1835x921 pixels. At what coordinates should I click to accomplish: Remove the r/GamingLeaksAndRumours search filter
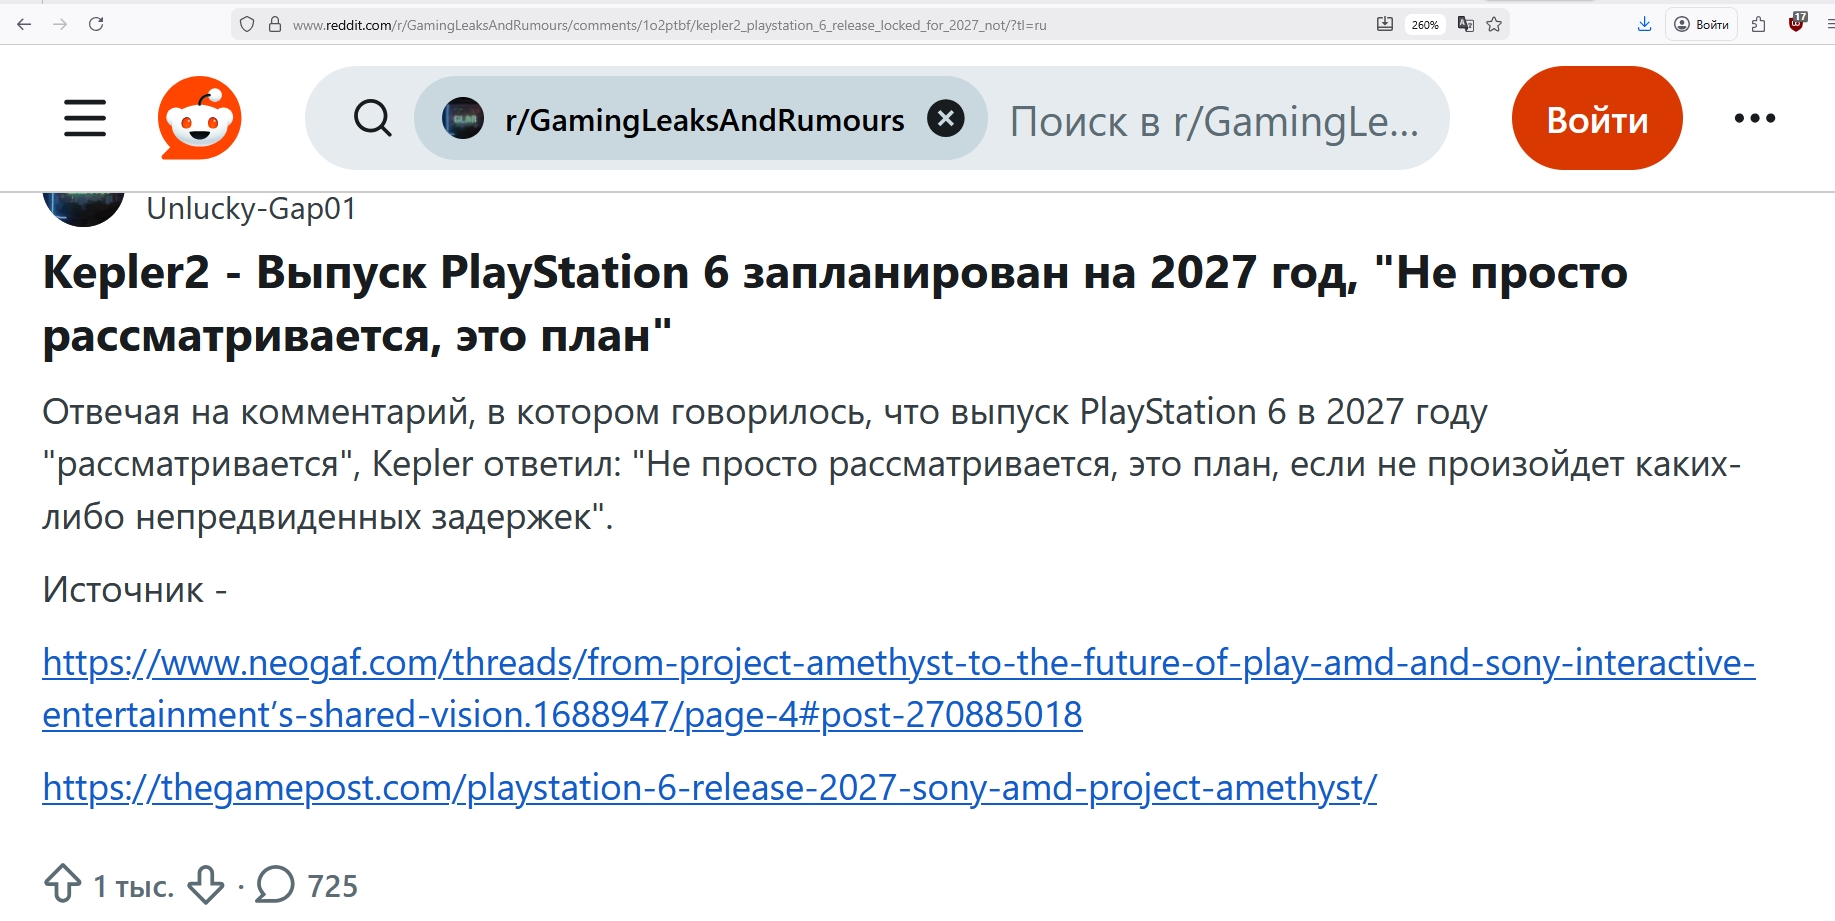945,118
